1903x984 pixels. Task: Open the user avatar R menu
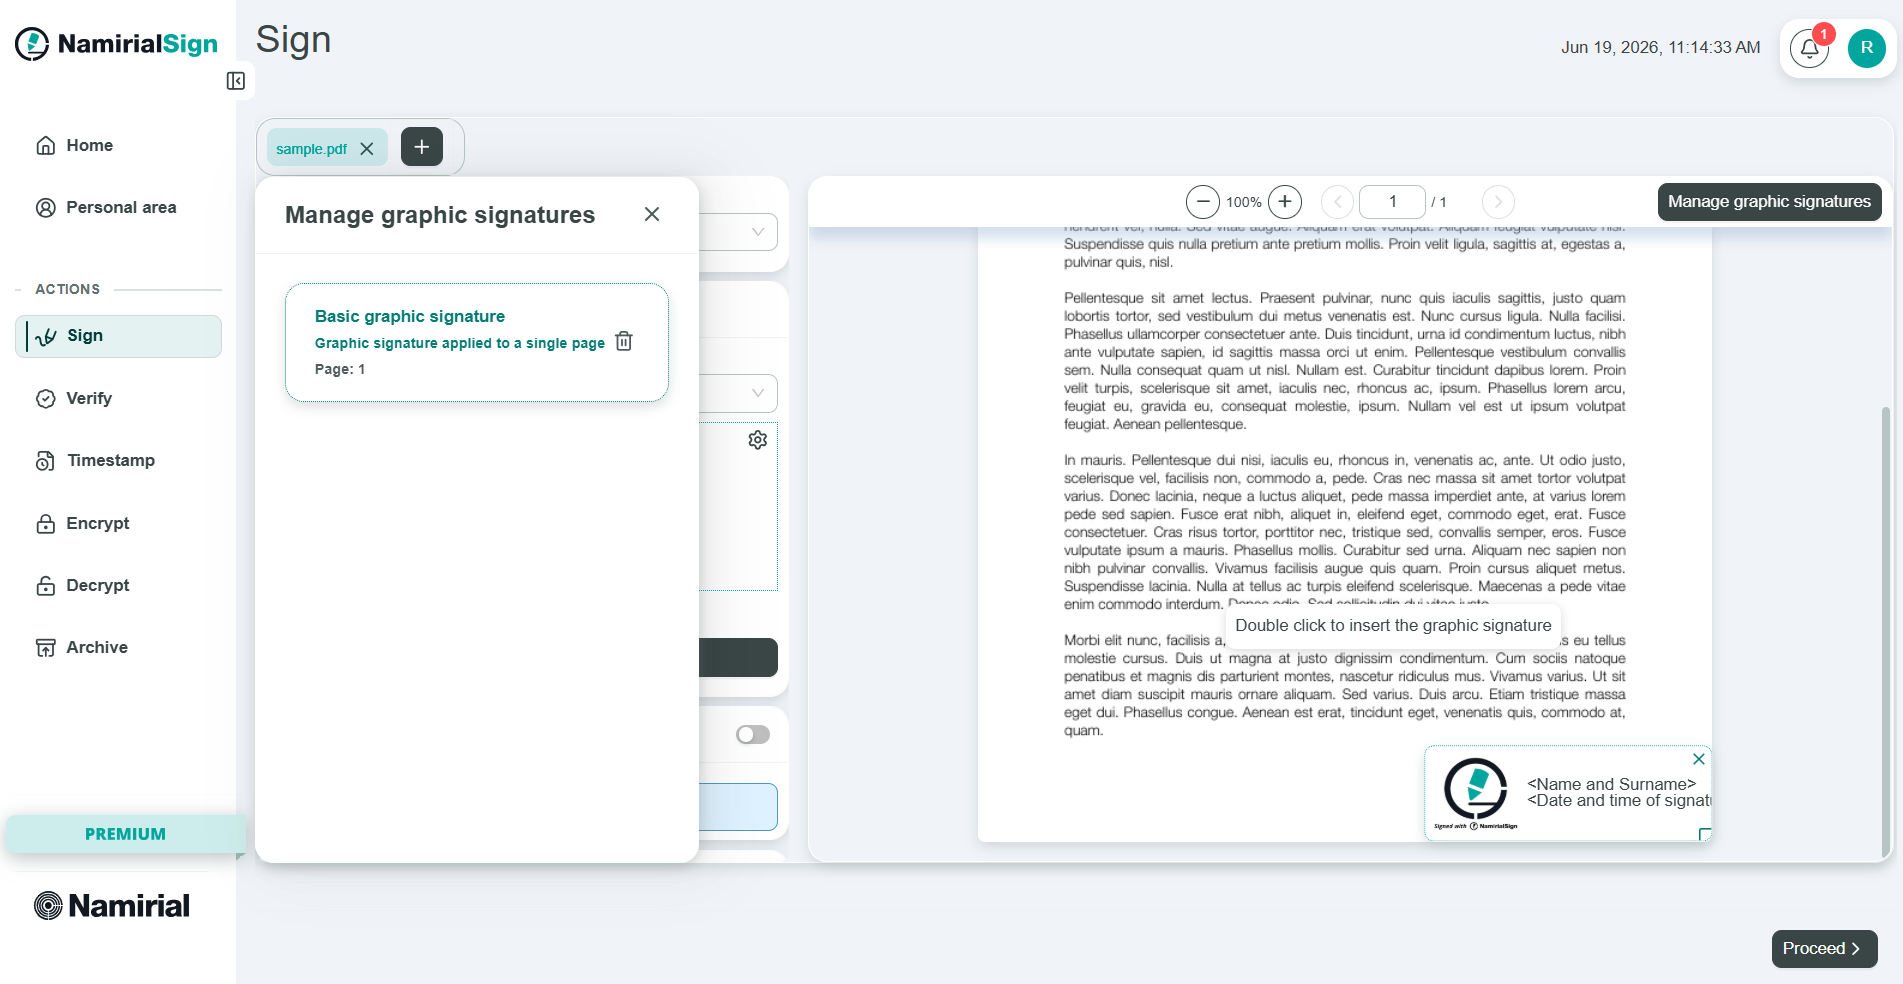point(1866,48)
